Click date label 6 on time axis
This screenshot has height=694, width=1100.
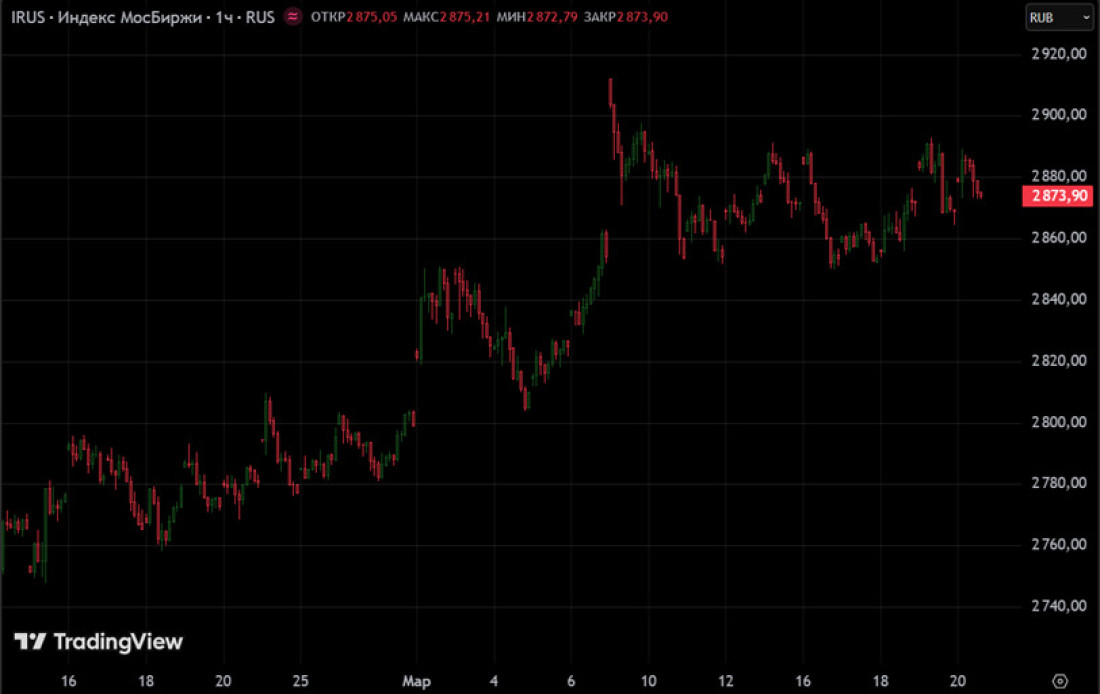[x=571, y=681]
